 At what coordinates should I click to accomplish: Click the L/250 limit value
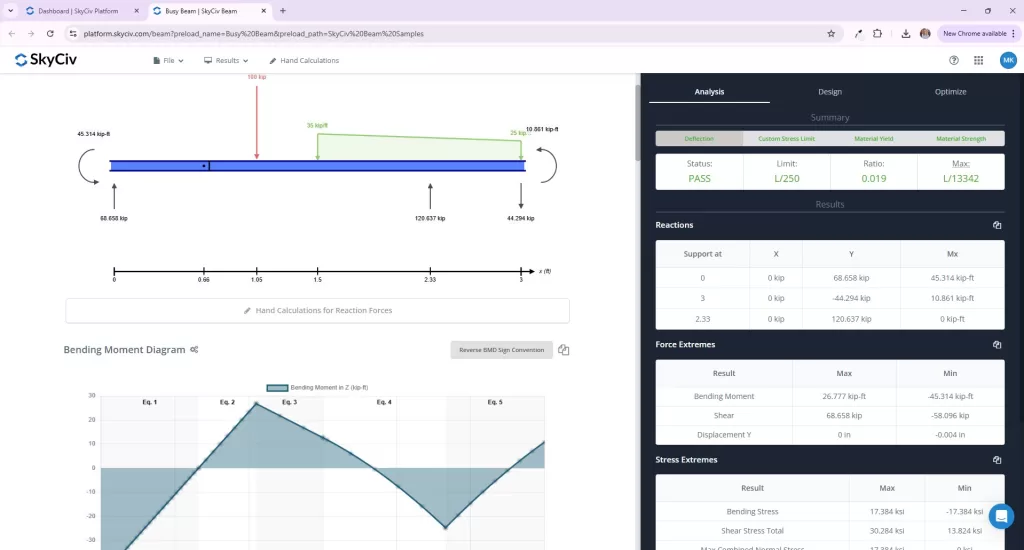coord(786,178)
